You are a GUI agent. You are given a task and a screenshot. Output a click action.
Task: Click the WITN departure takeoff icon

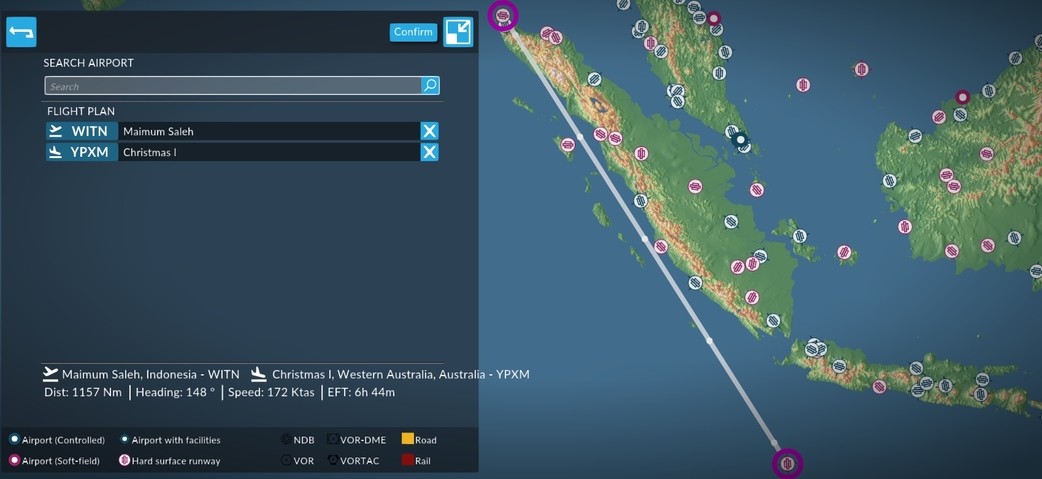pos(56,131)
